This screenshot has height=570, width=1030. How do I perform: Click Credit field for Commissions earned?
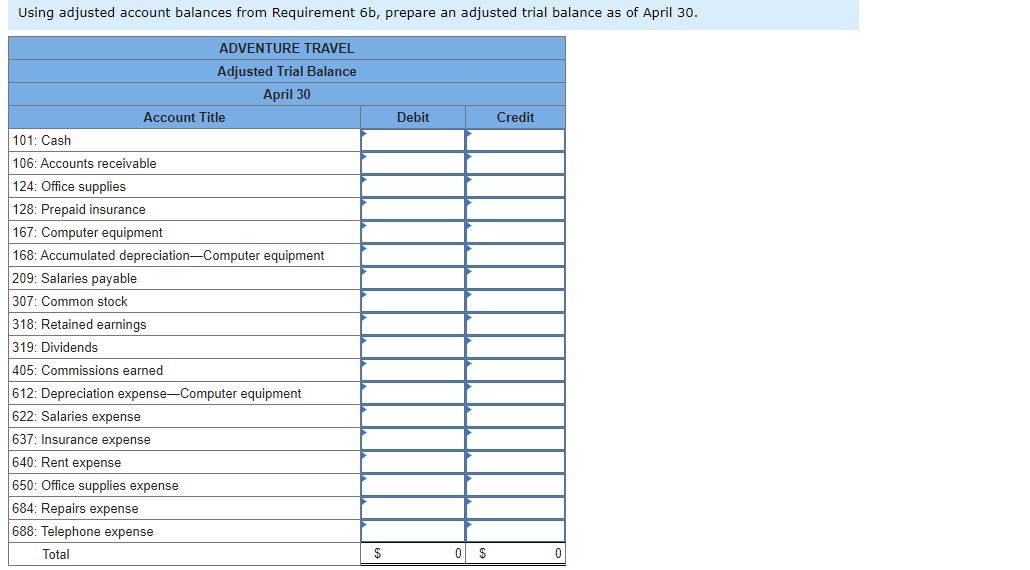(x=516, y=370)
